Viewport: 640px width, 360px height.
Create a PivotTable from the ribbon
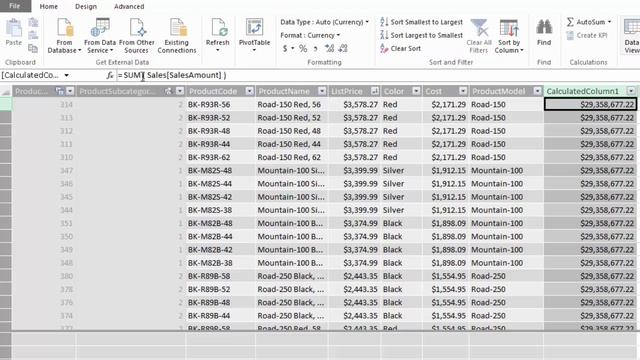point(254,35)
